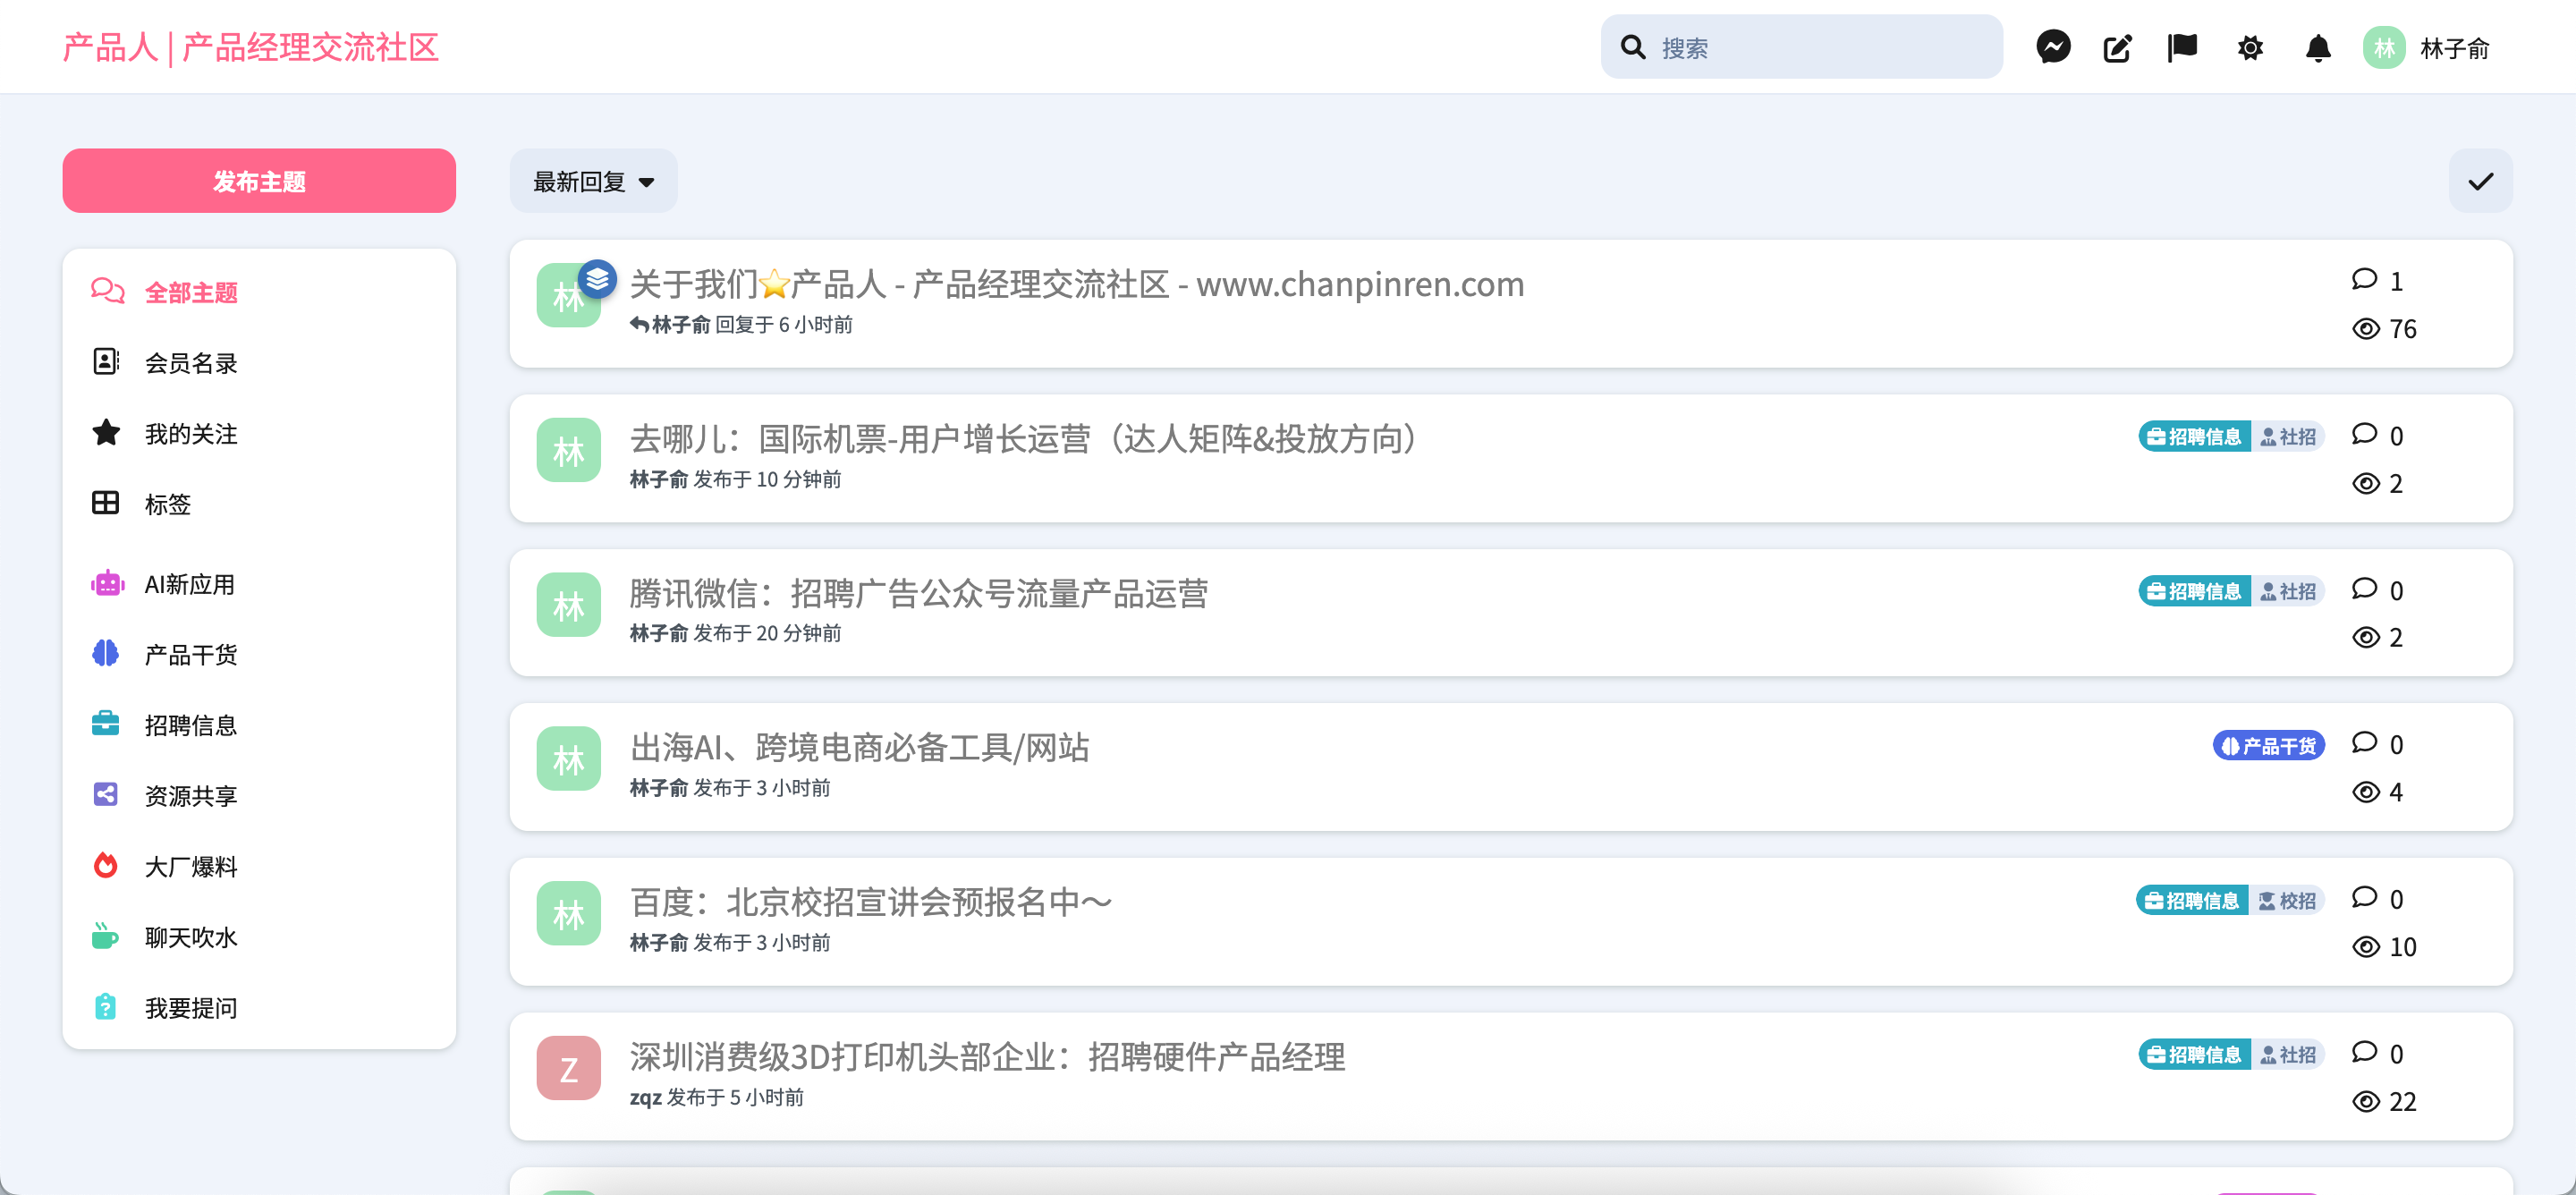The image size is (2576, 1195).
Task: Click the 招聘信息 tag on 腾讯微信 post
Action: [x=2194, y=591]
